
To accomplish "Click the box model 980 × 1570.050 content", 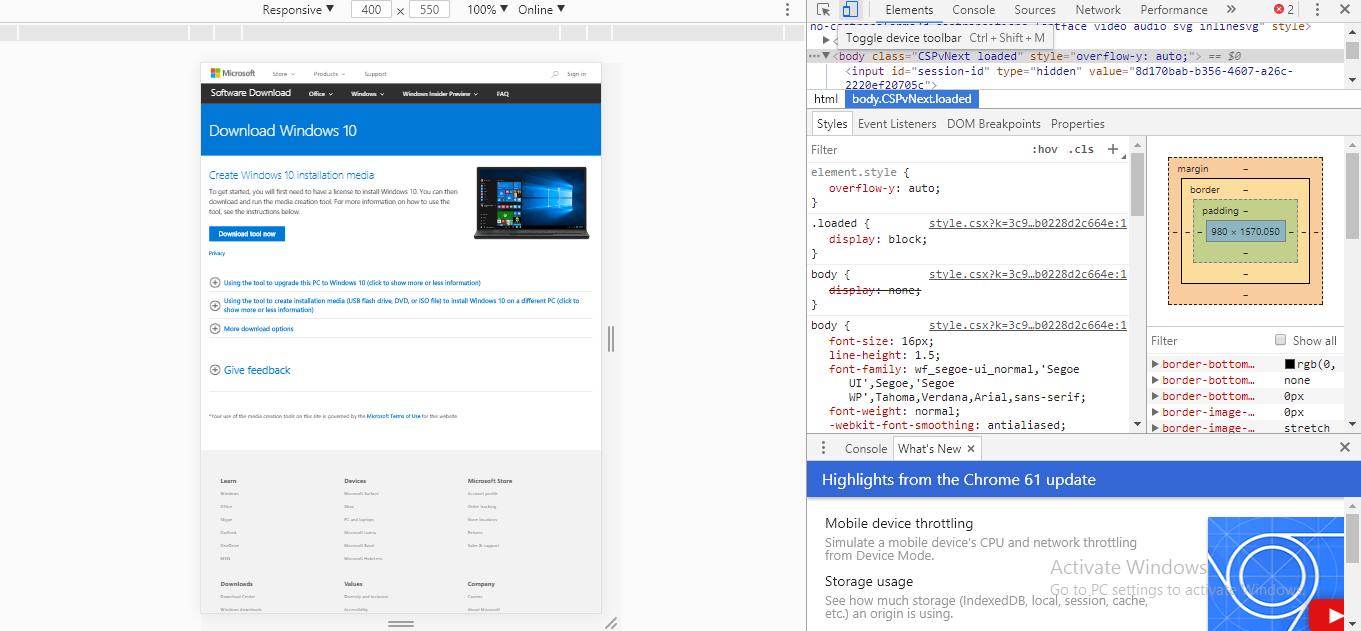I will click(x=1245, y=231).
